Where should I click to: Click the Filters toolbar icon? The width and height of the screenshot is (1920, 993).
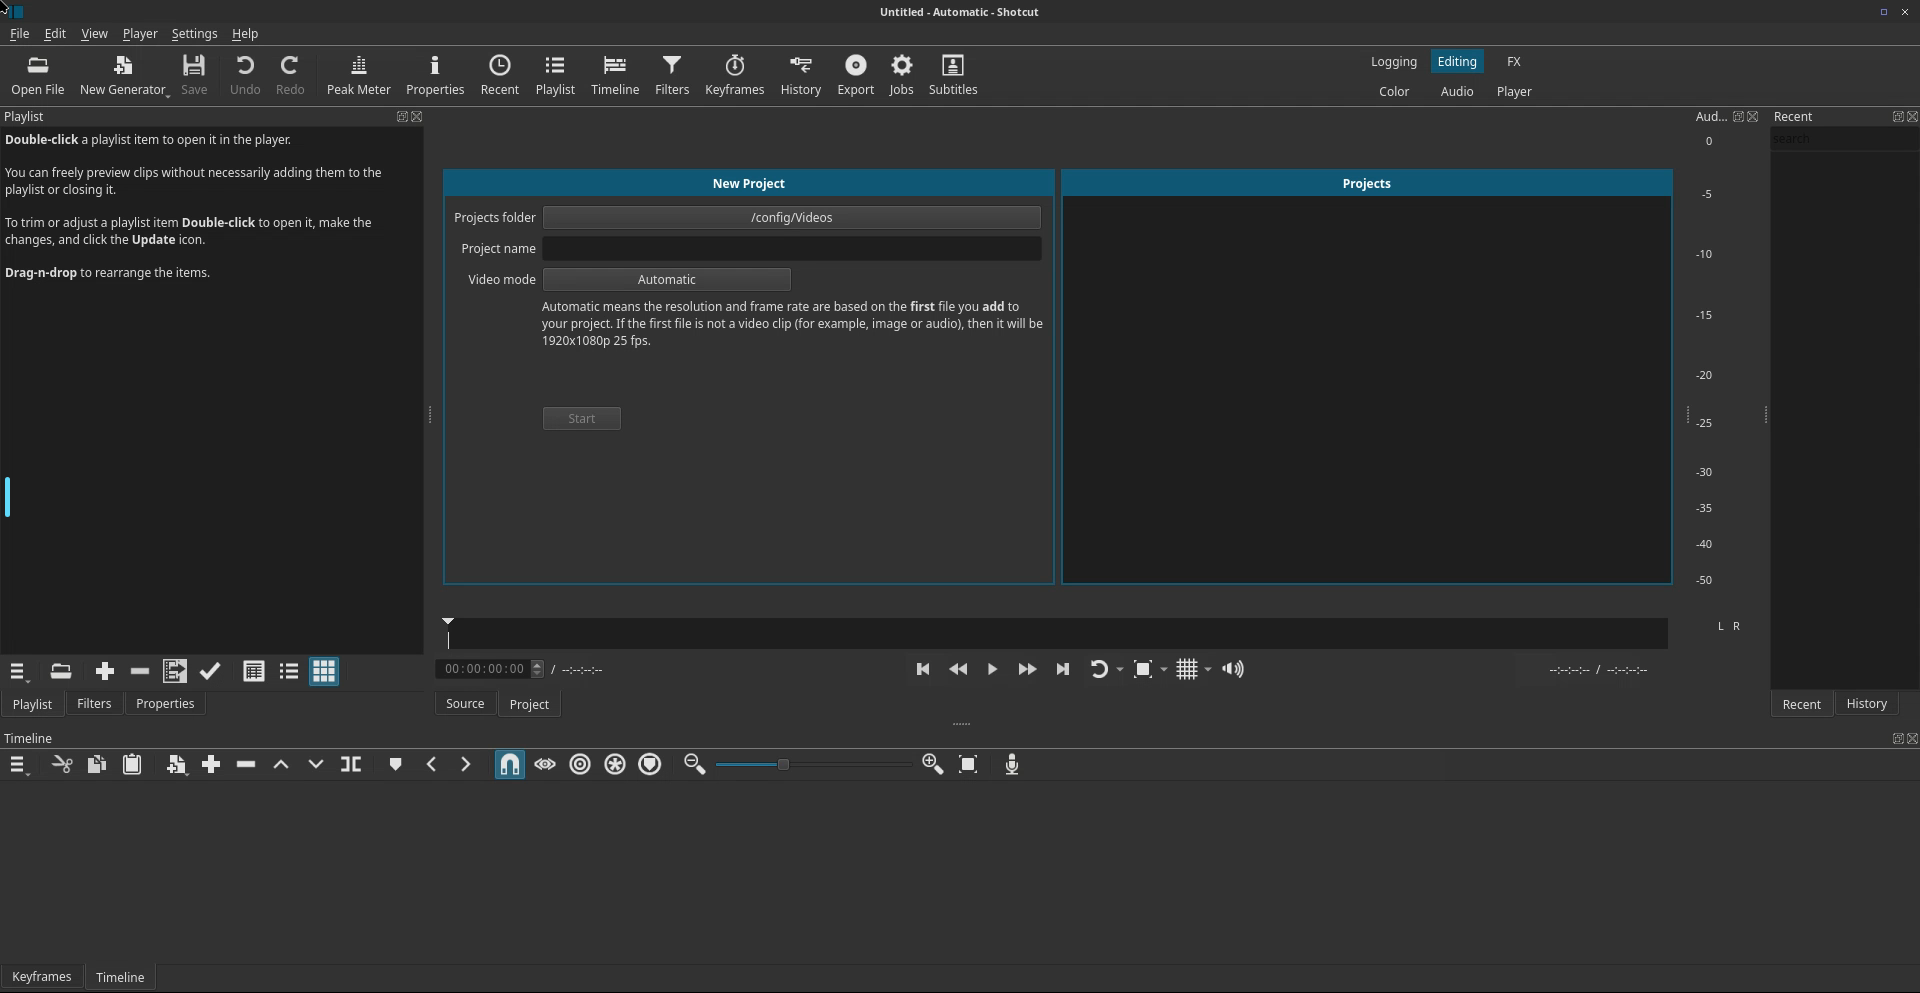tap(671, 75)
